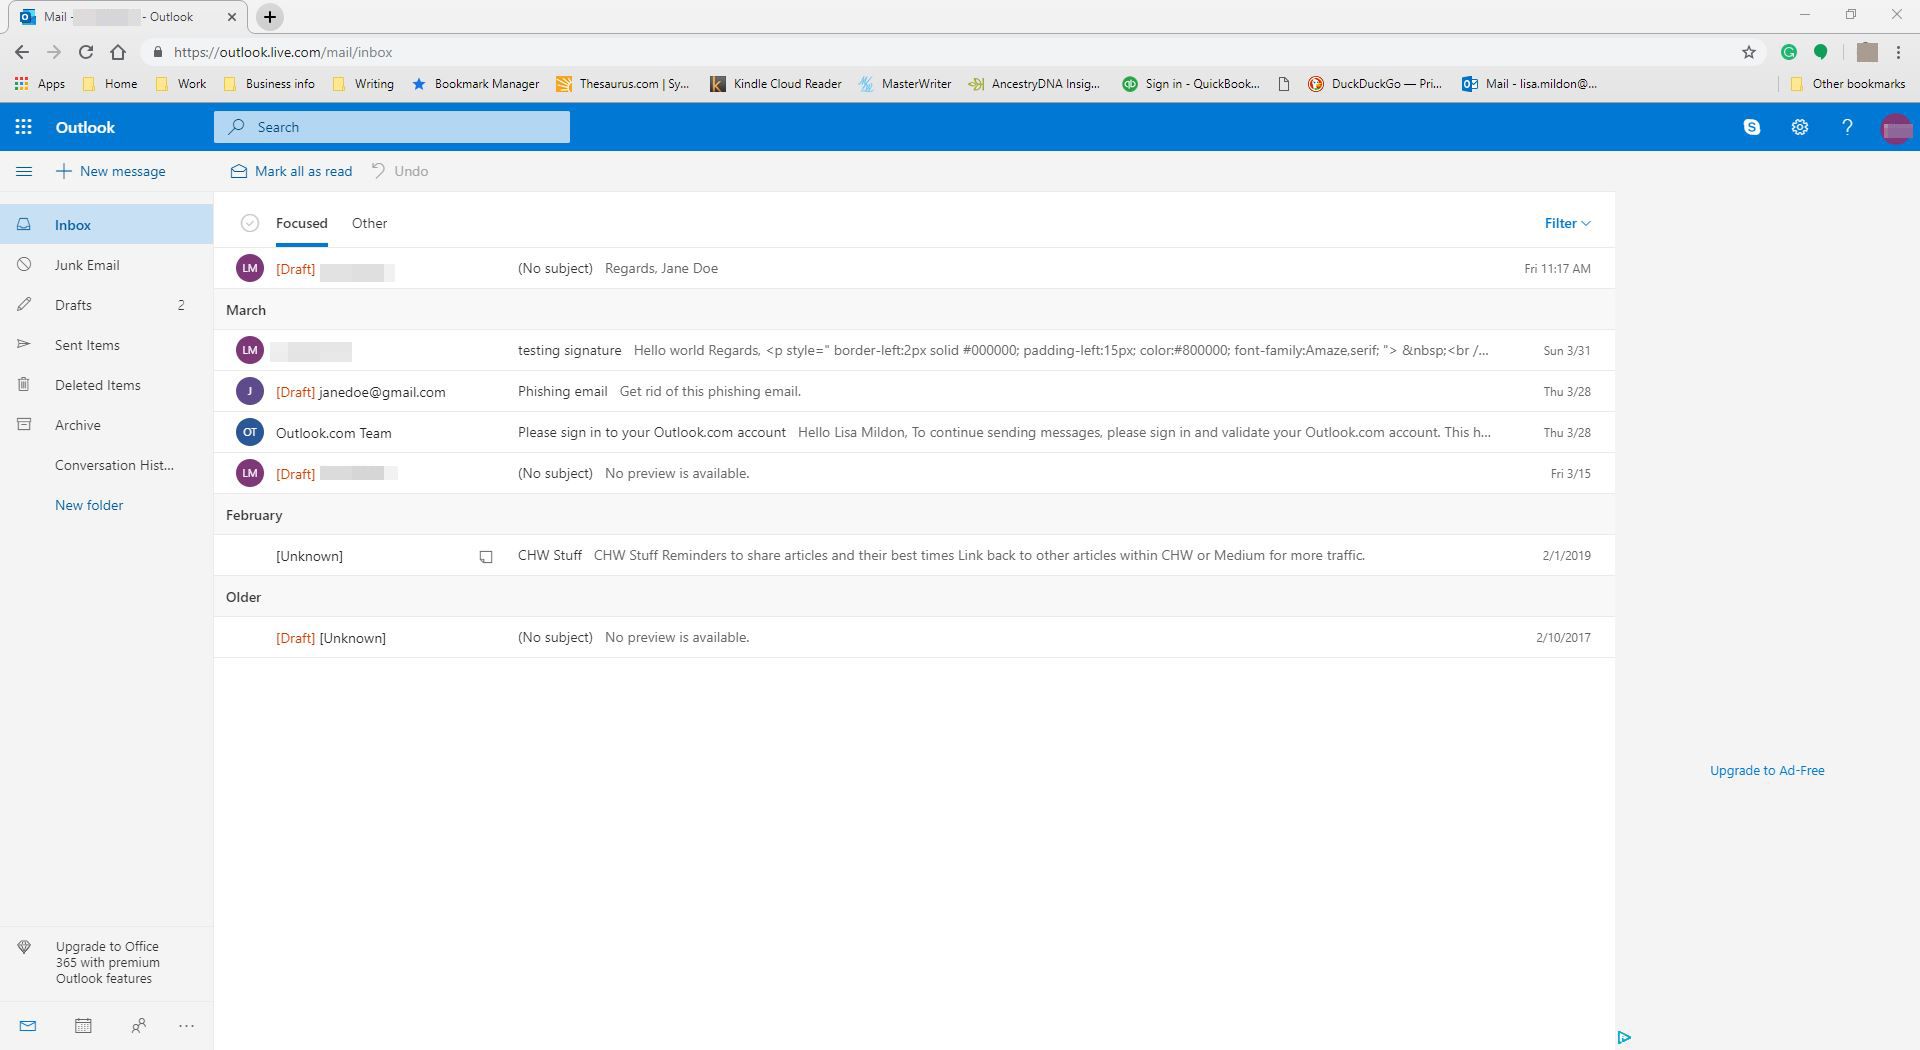Open DuckDuckGo bookmark
Viewport: 1920px width, 1050px height.
click(x=1375, y=84)
